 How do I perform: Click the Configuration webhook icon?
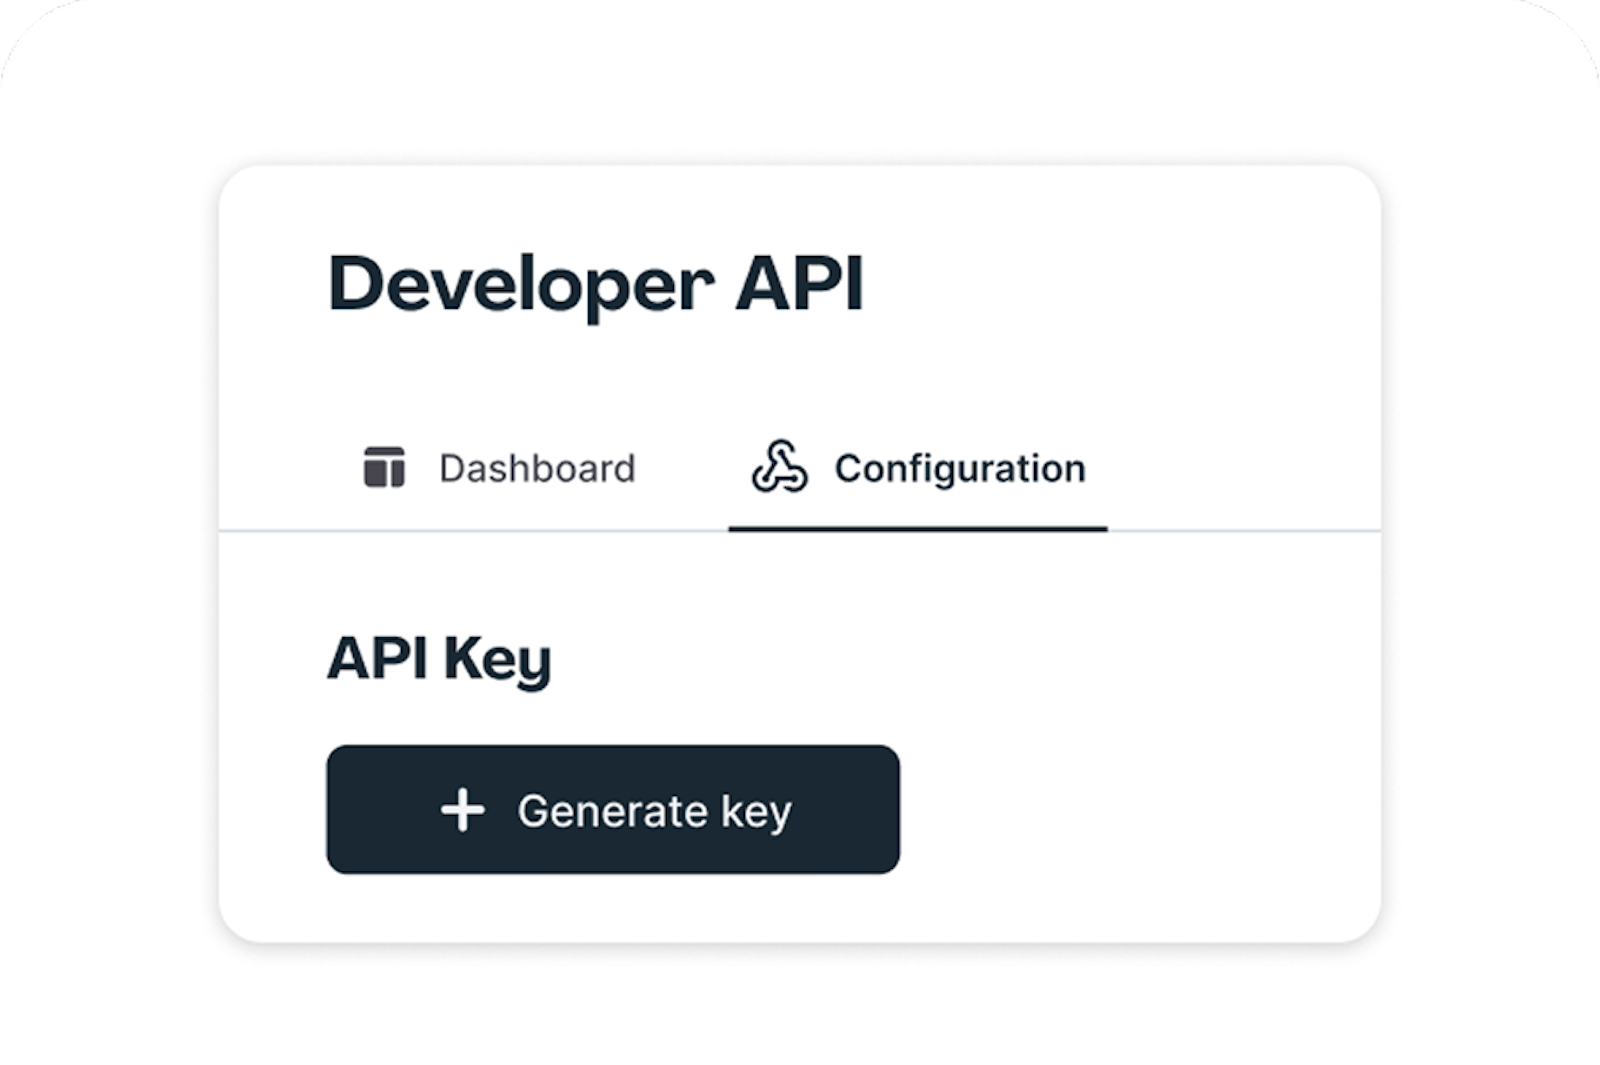pos(779,467)
